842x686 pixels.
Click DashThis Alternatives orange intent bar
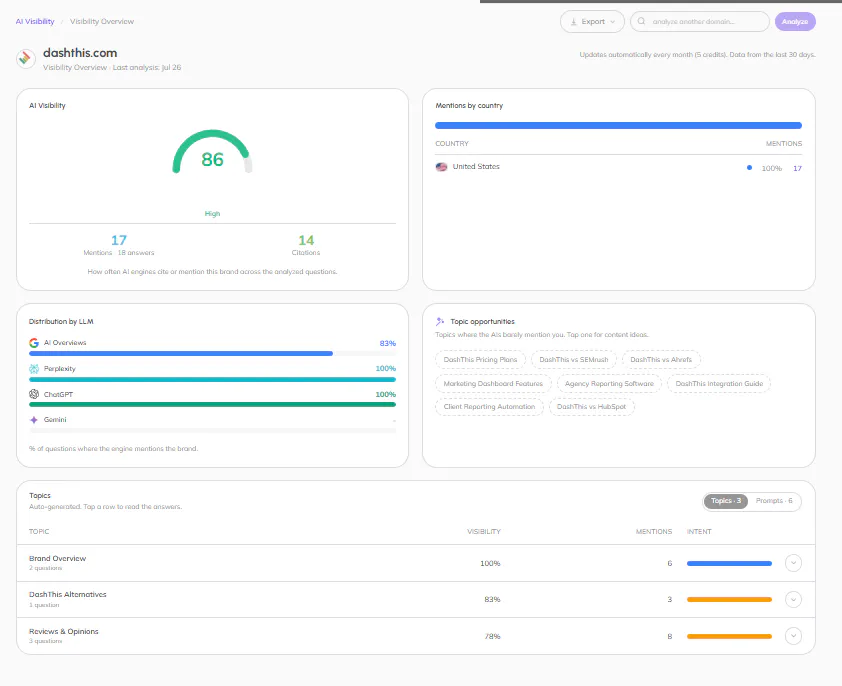(729, 600)
